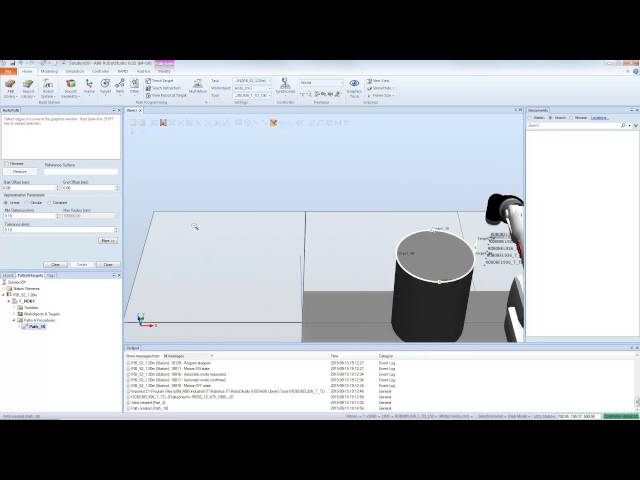Expand the Workobjects & Targets node

click(14, 314)
